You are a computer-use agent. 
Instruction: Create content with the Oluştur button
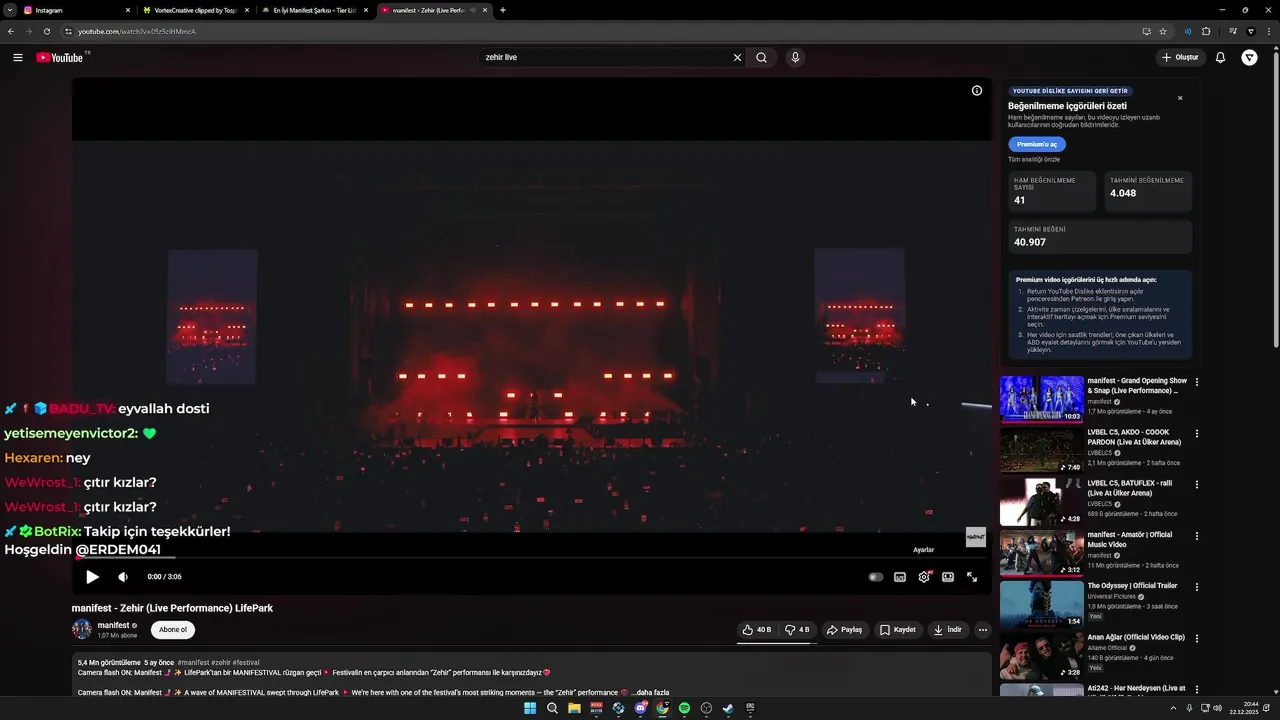click(1180, 57)
